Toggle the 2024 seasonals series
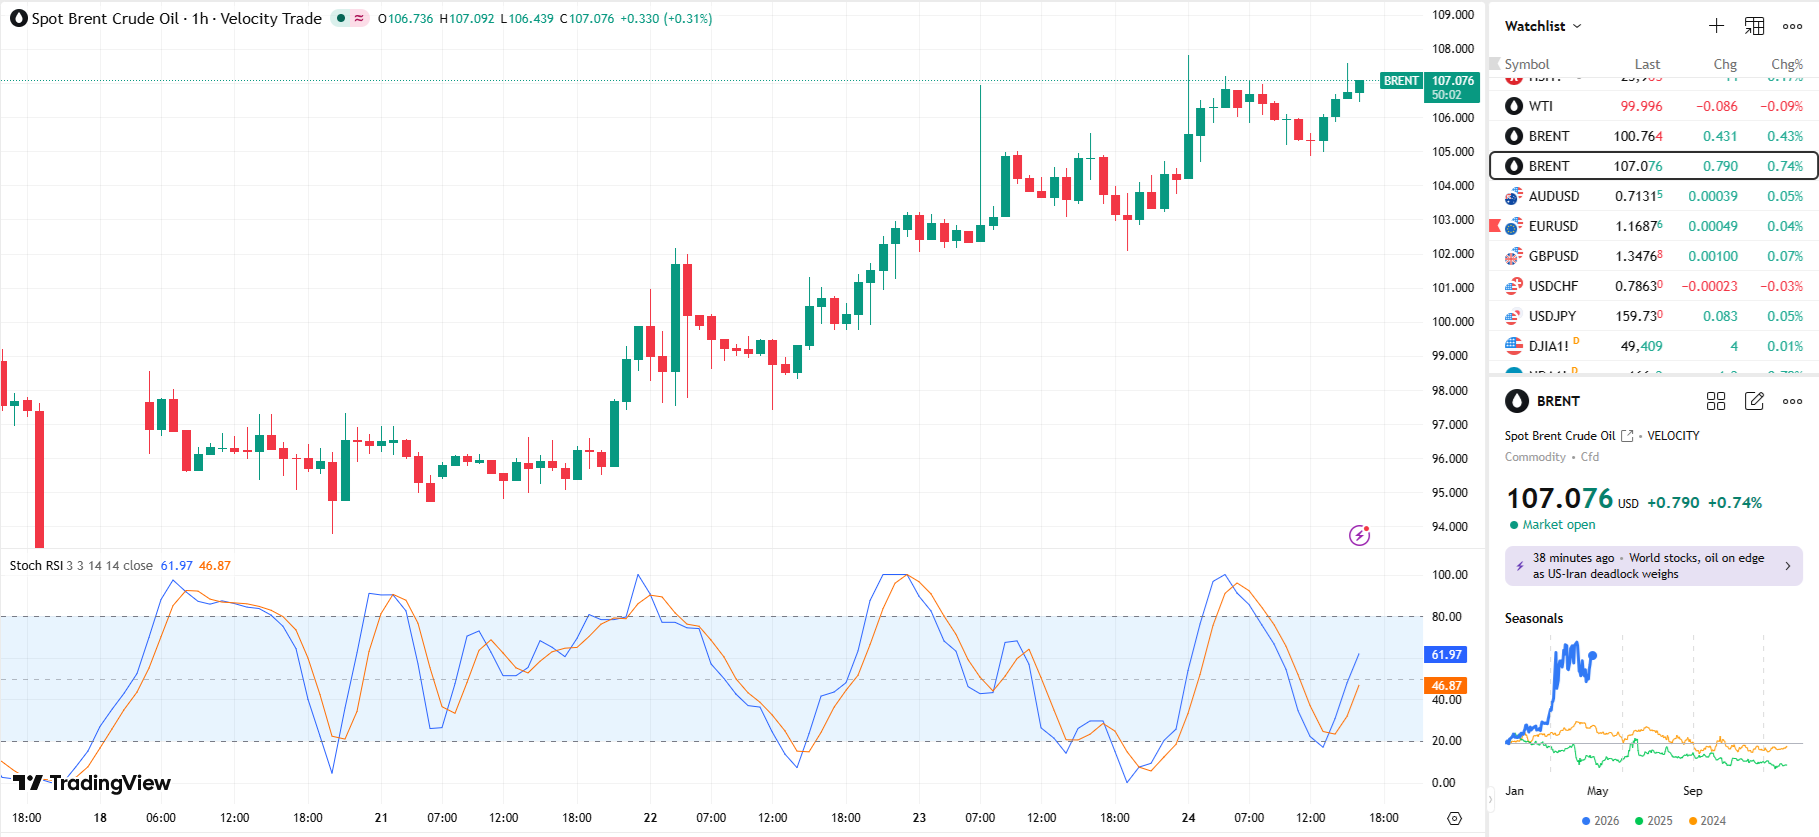1819x837 pixels. point(1707,821)
